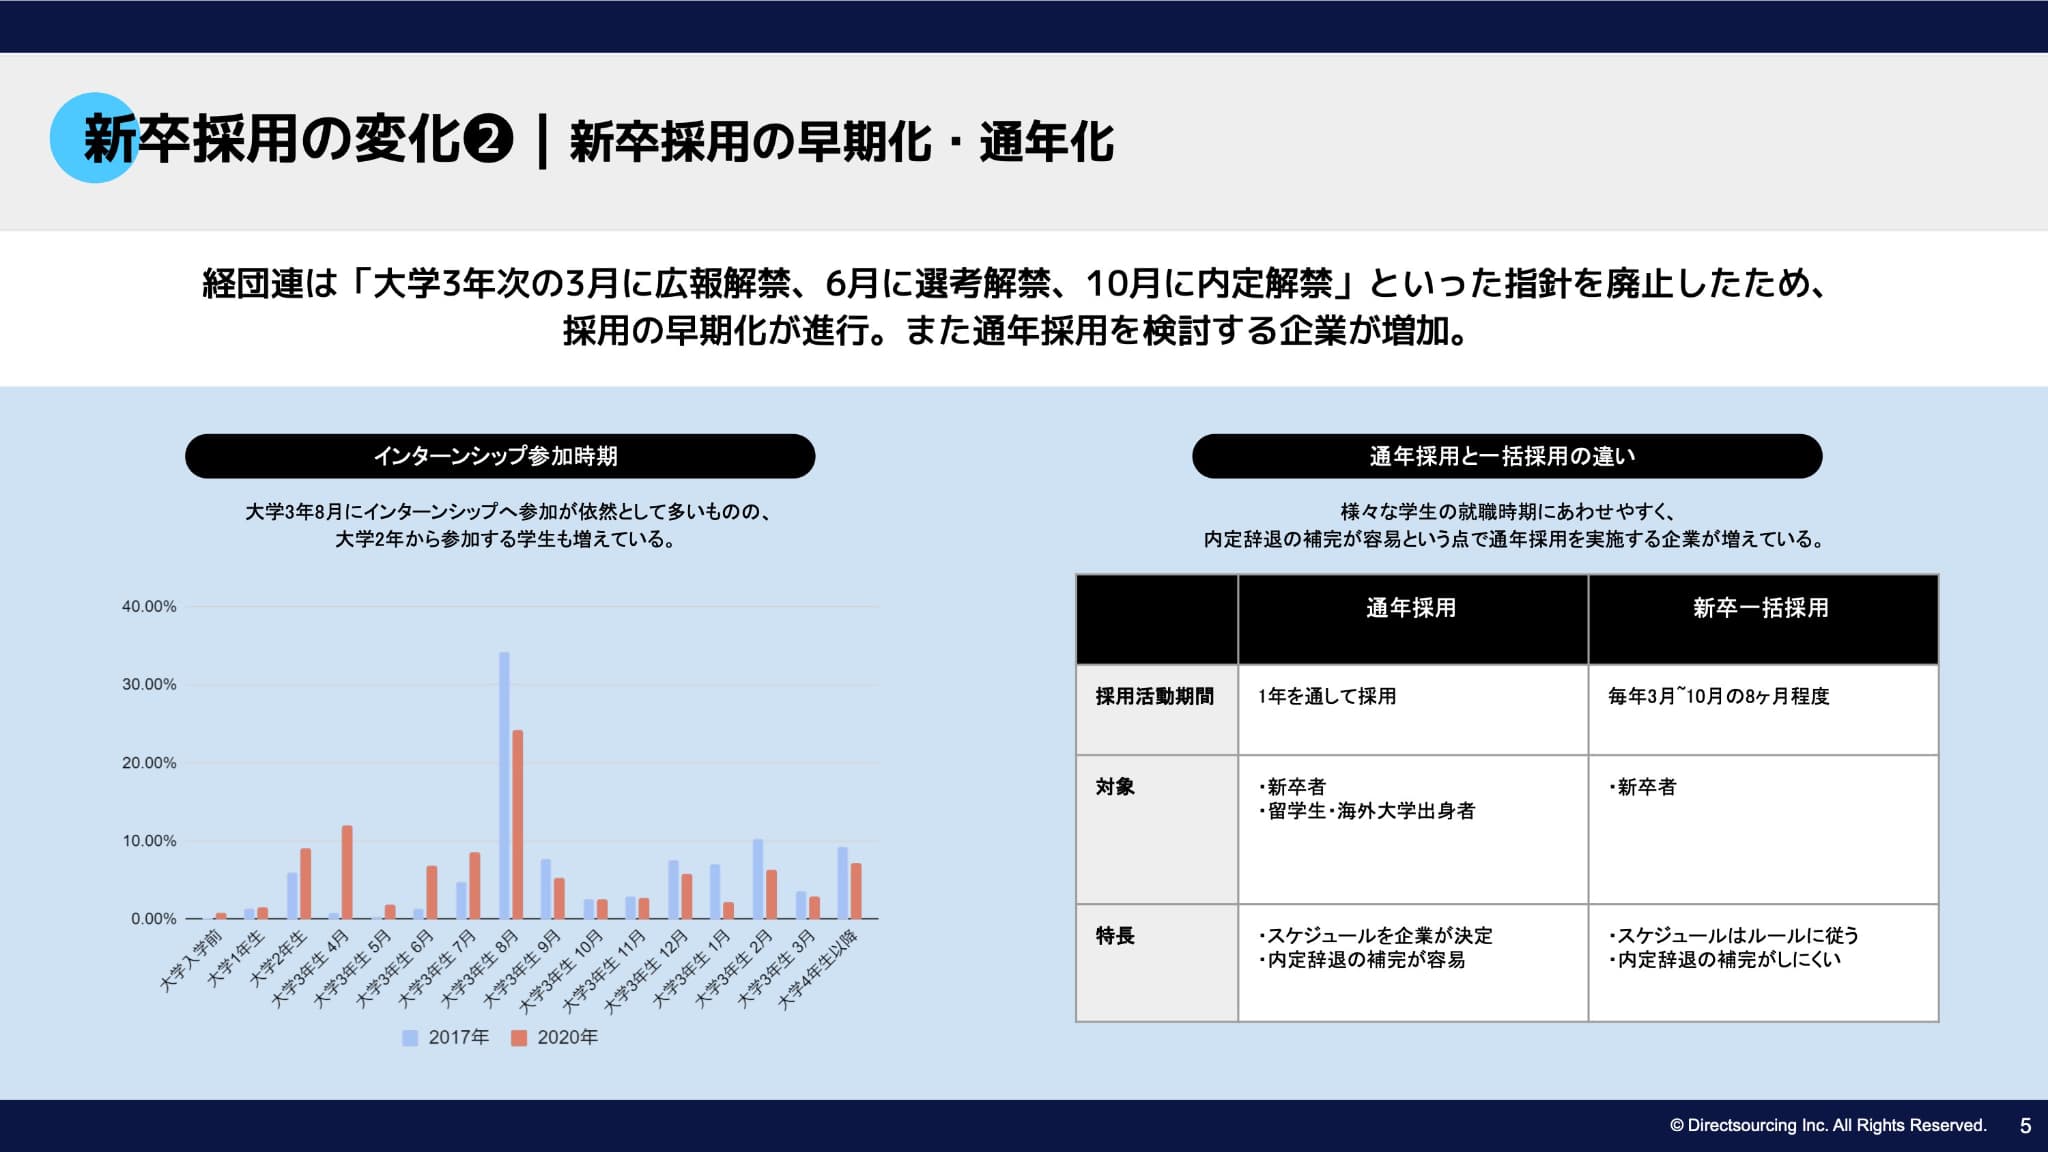
Task: Click the 40.00% y-axis label
Action: coord(149,607)
